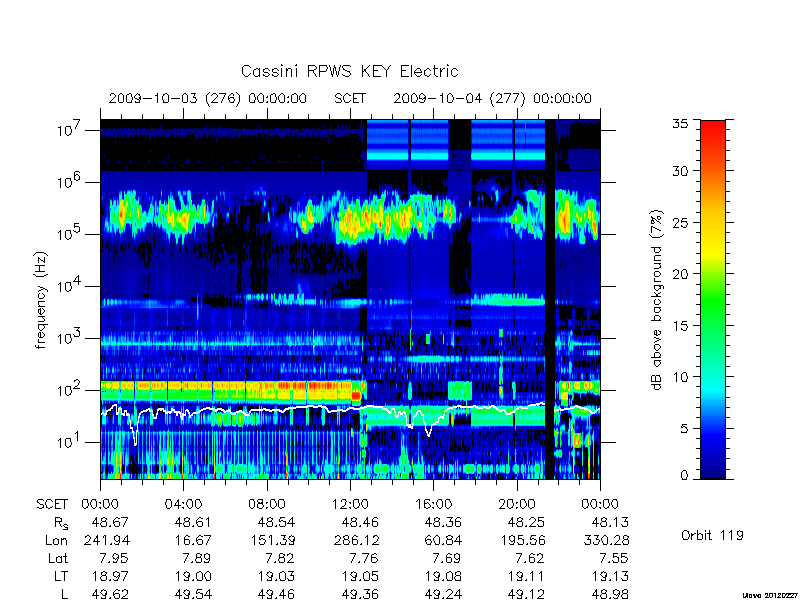Click the 10 dB color bar tick label
The image size is (800, 600).
tap(680, 377)
